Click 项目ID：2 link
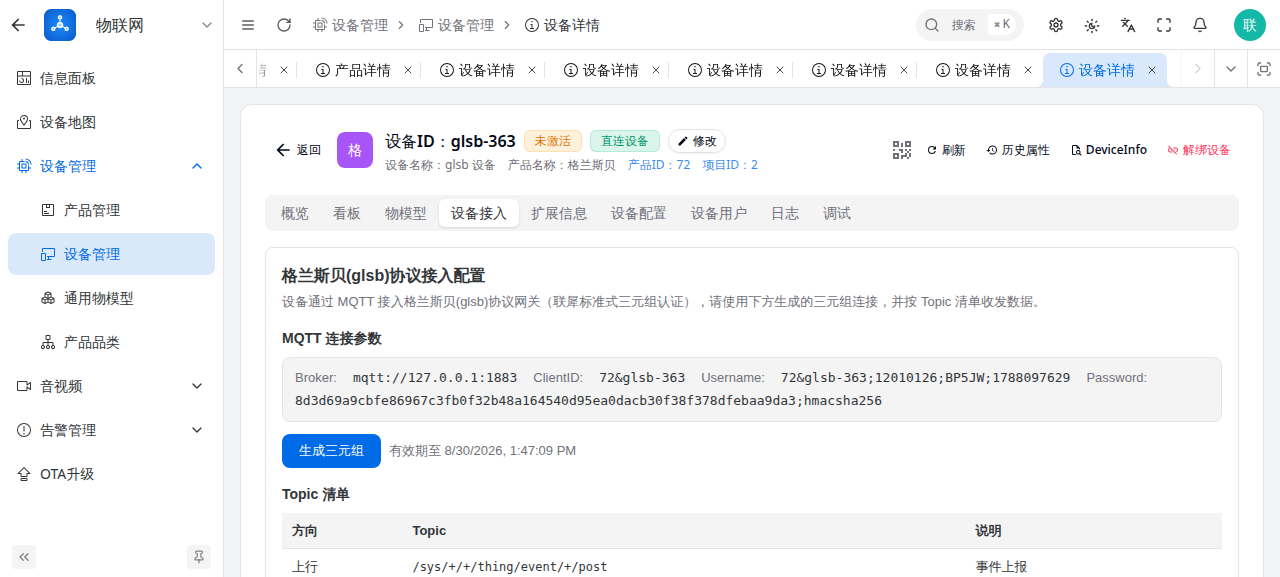This screenshot has width=1280, height=577. pyautogui.click(x=730, y=165)
